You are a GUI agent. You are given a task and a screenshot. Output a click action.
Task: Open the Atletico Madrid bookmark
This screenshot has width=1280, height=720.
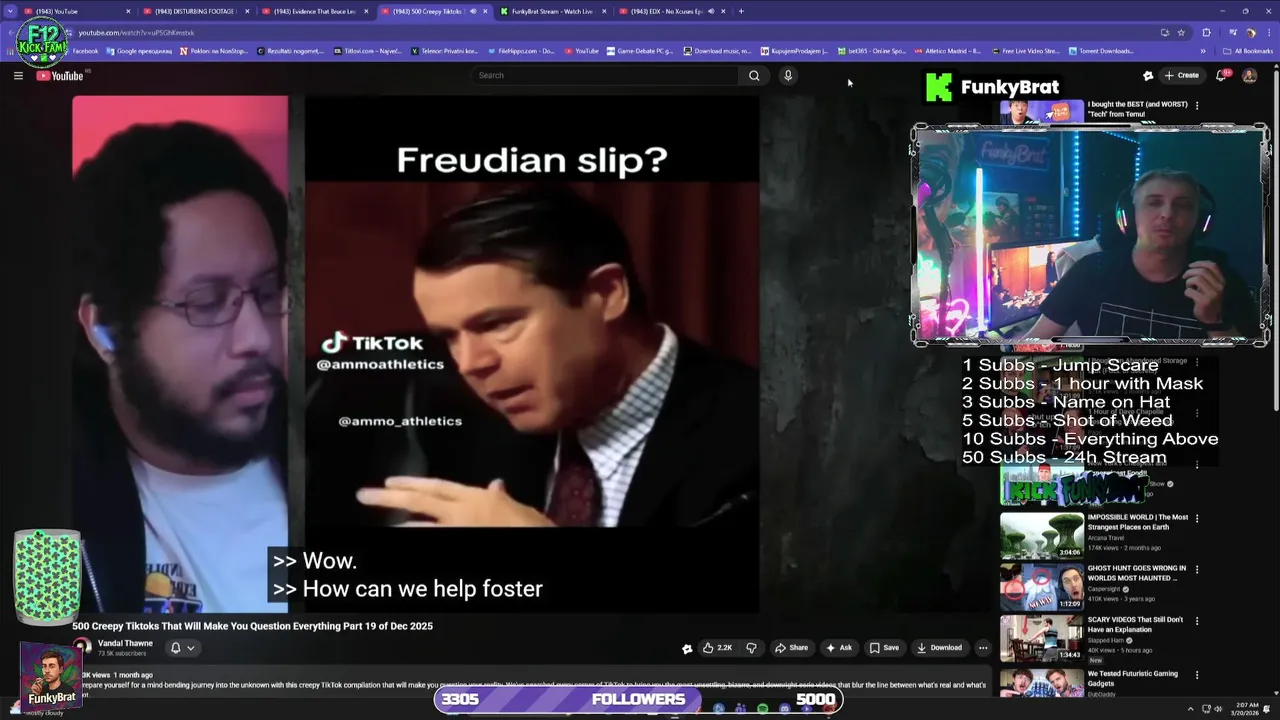(947, 51)
